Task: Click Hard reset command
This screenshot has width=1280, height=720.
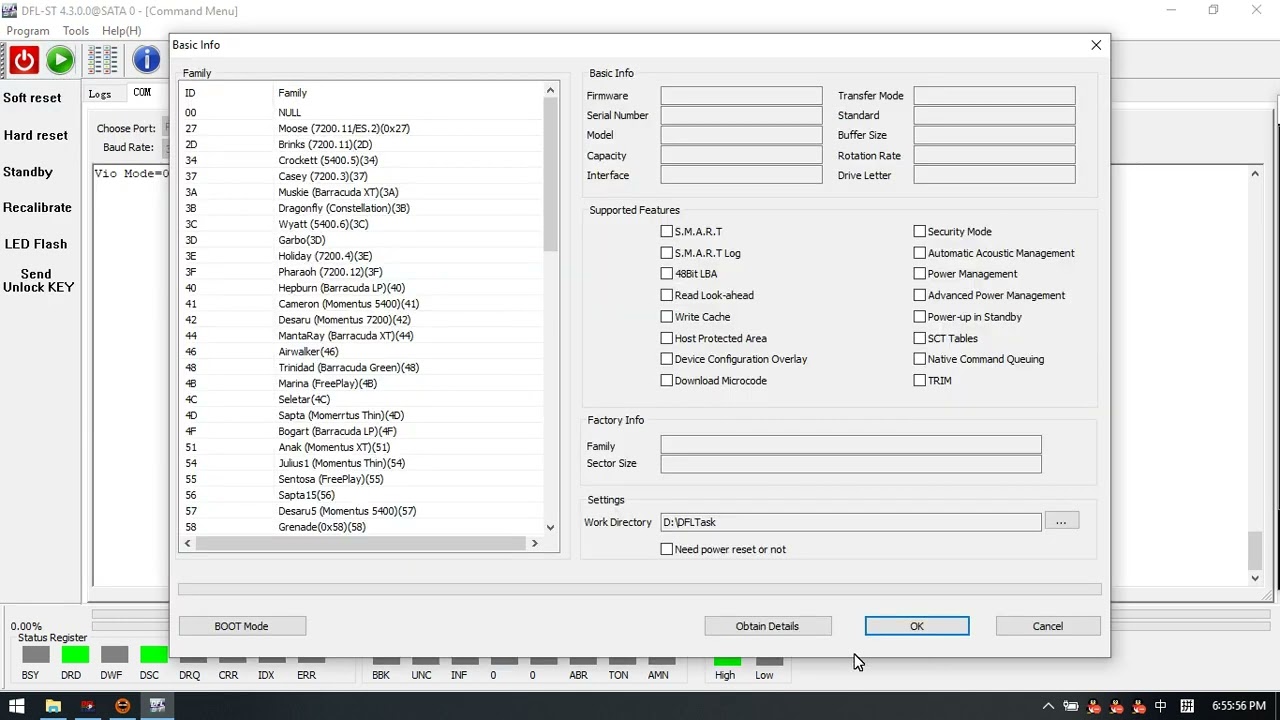Action: pos(36,135)
